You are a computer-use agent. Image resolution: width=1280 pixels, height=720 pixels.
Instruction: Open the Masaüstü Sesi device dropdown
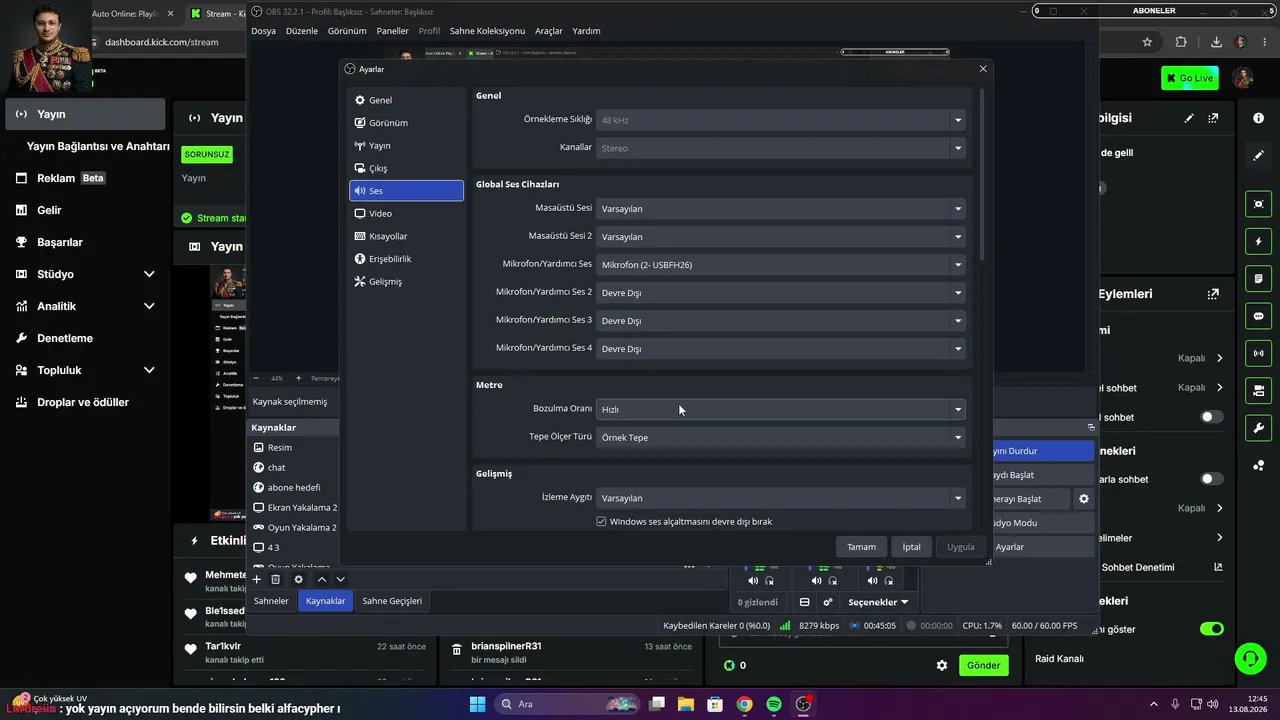coord(781,209)
